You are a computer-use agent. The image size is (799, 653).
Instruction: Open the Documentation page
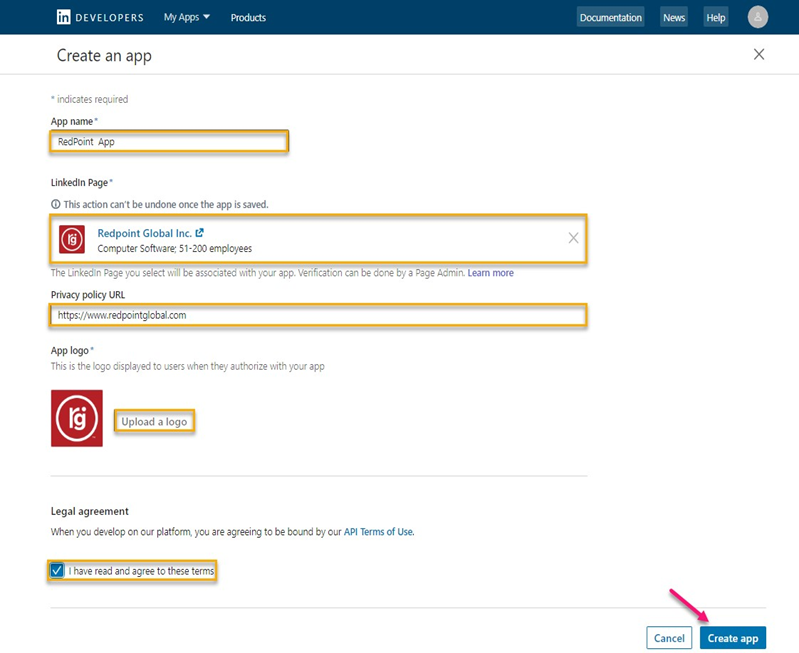tap(610, 17)
